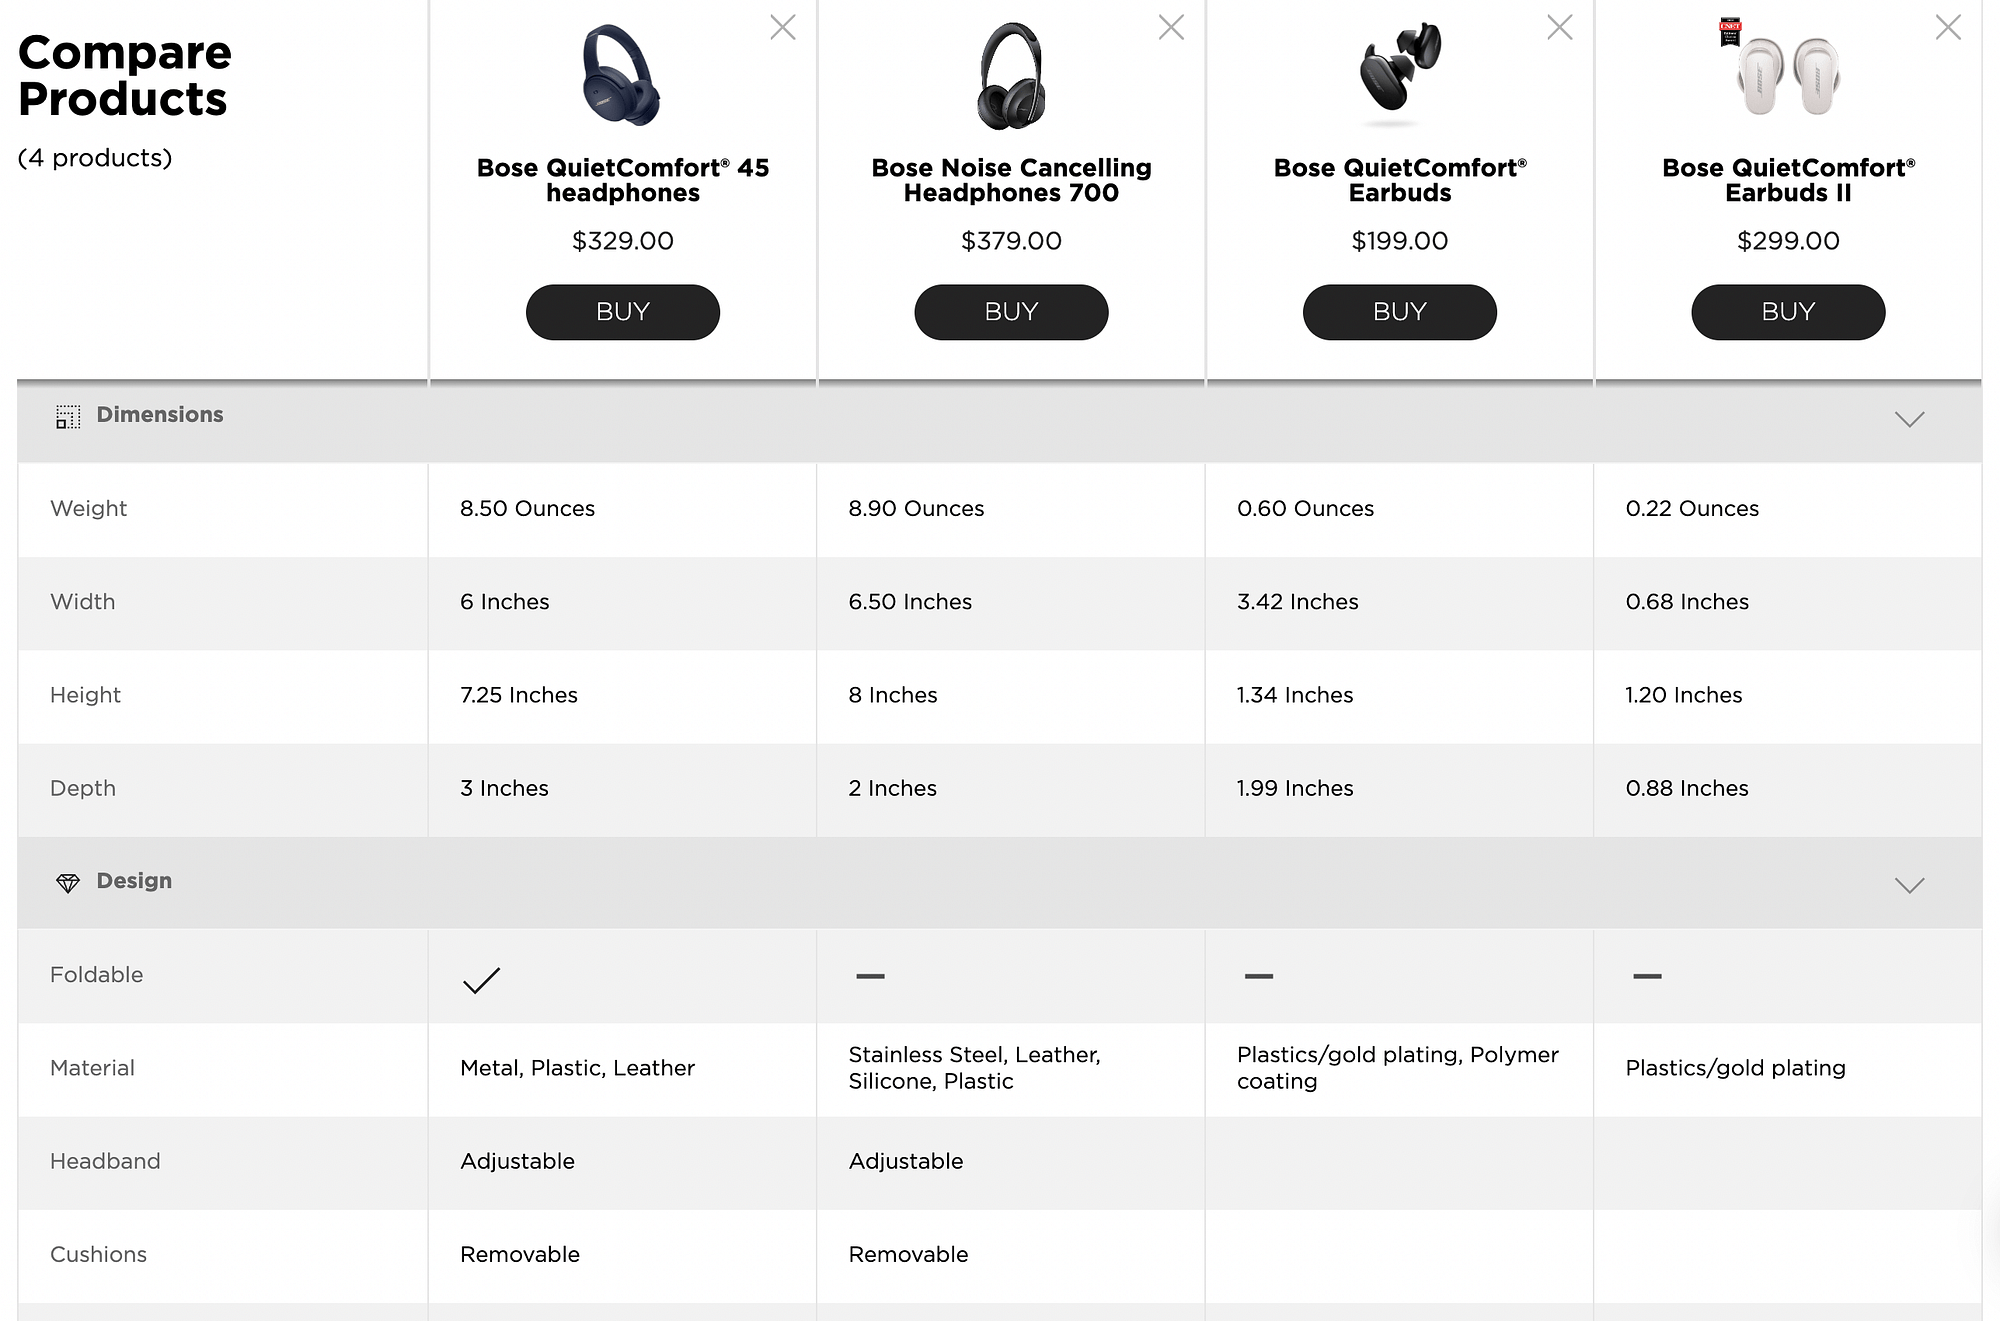The image size is (2000, 1321).
Task: Click the Dimensions section grid icon
Action: (x=68, y=417)
